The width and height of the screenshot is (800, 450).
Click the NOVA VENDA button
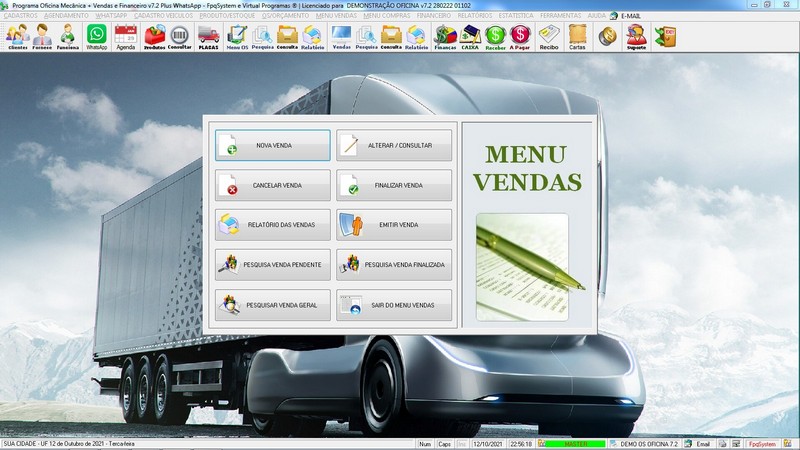point(272,145)
